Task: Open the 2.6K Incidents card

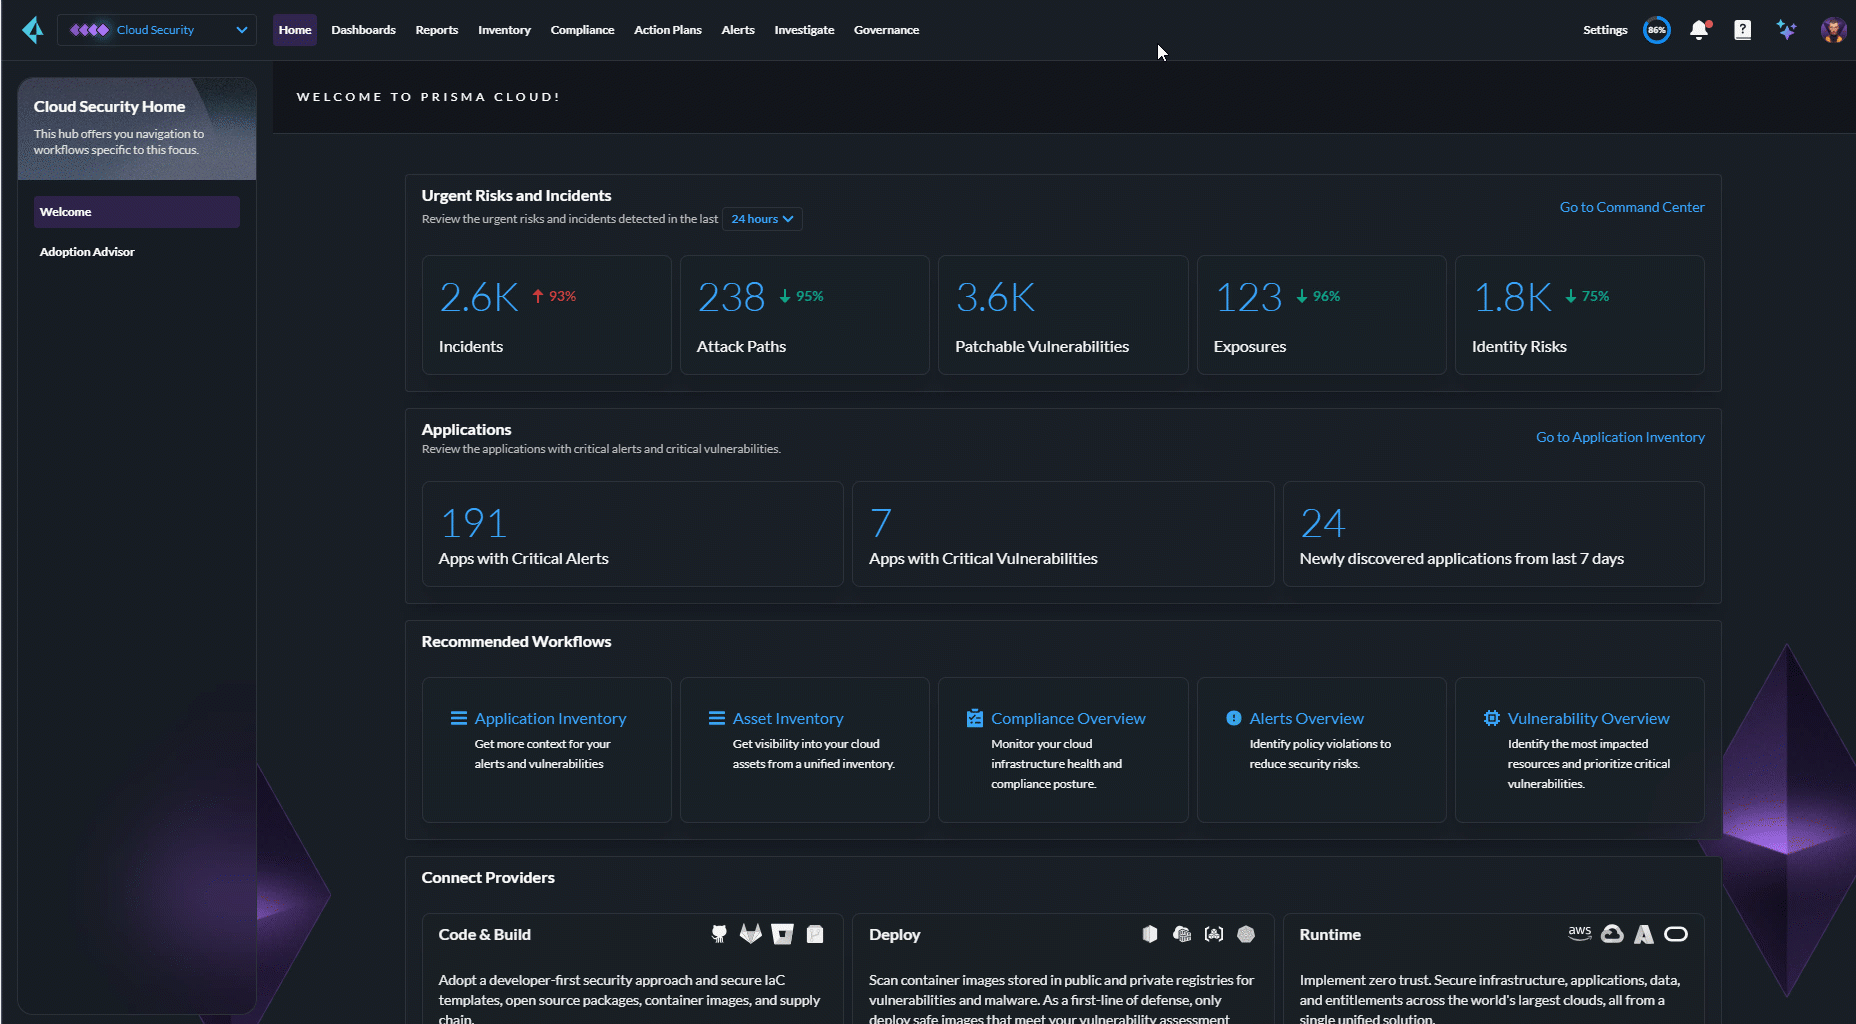Action: [547, 315]
